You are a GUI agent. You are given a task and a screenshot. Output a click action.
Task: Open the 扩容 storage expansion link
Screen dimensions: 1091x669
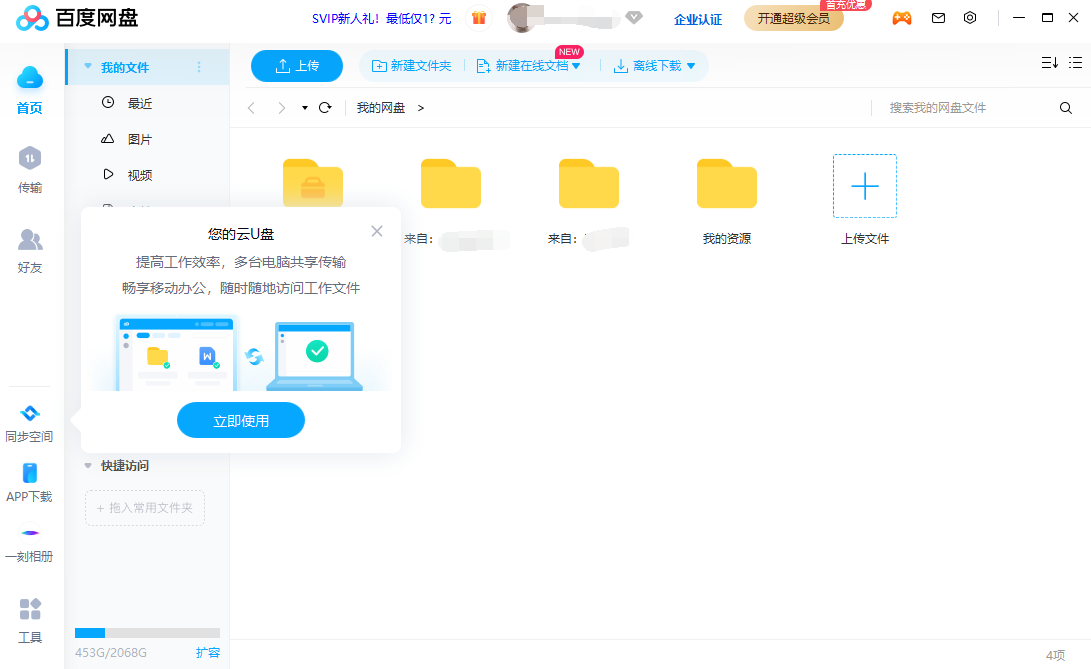click(207, 651)
